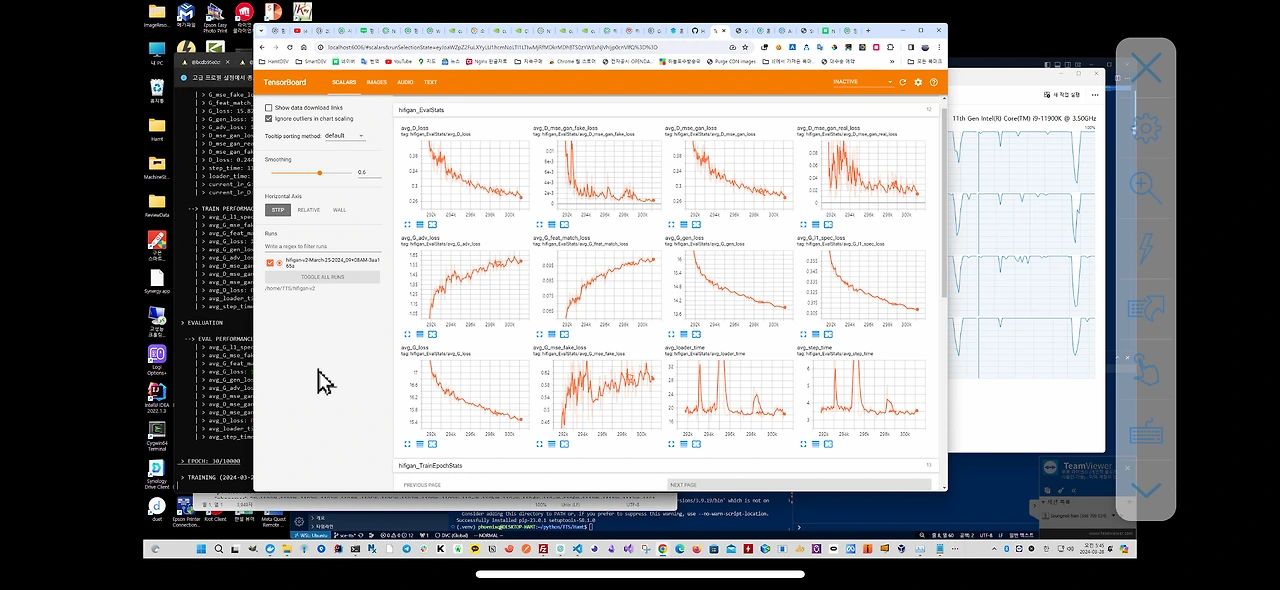This screenshot has width=1280, height=590.
Task: Enable Show data download links checkbox
Action: (x=269, y=108)
